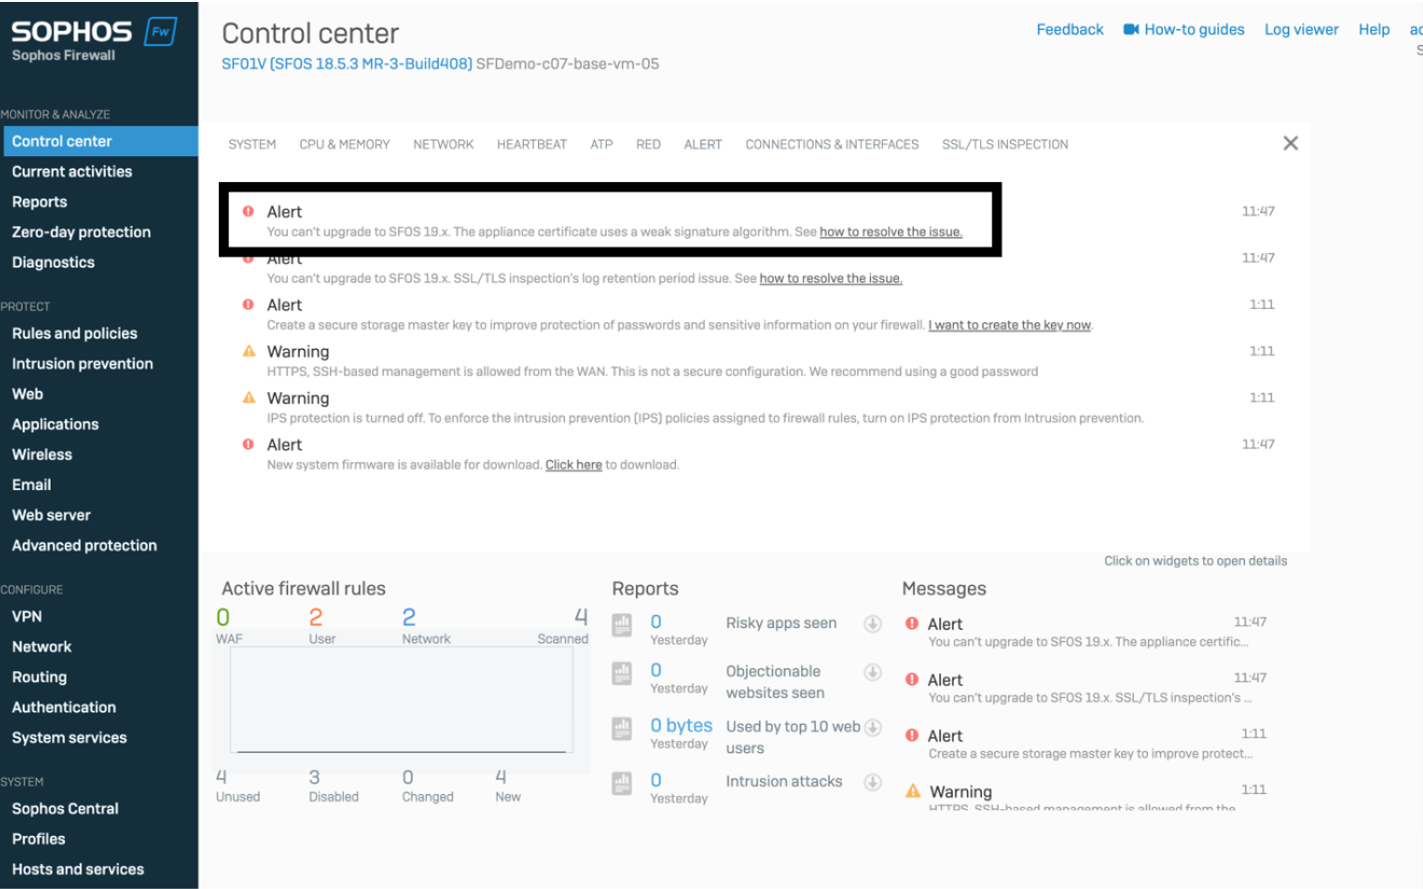This screenshot has height=889, width=1423.
Task: Click the red alert icon on the secure storage alert
Action: click(248, 305)
